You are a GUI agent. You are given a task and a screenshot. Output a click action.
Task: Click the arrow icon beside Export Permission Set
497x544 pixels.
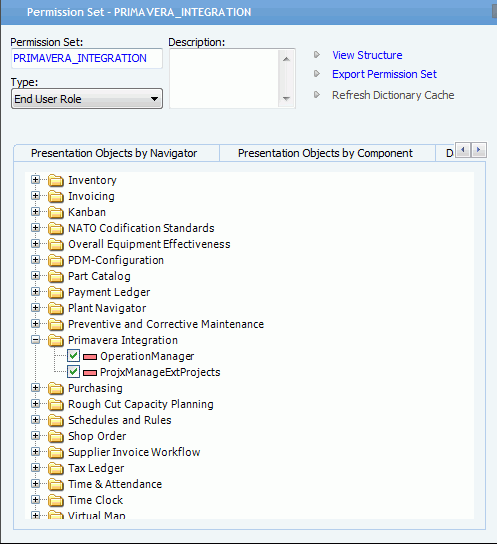[x=317, y=74]
